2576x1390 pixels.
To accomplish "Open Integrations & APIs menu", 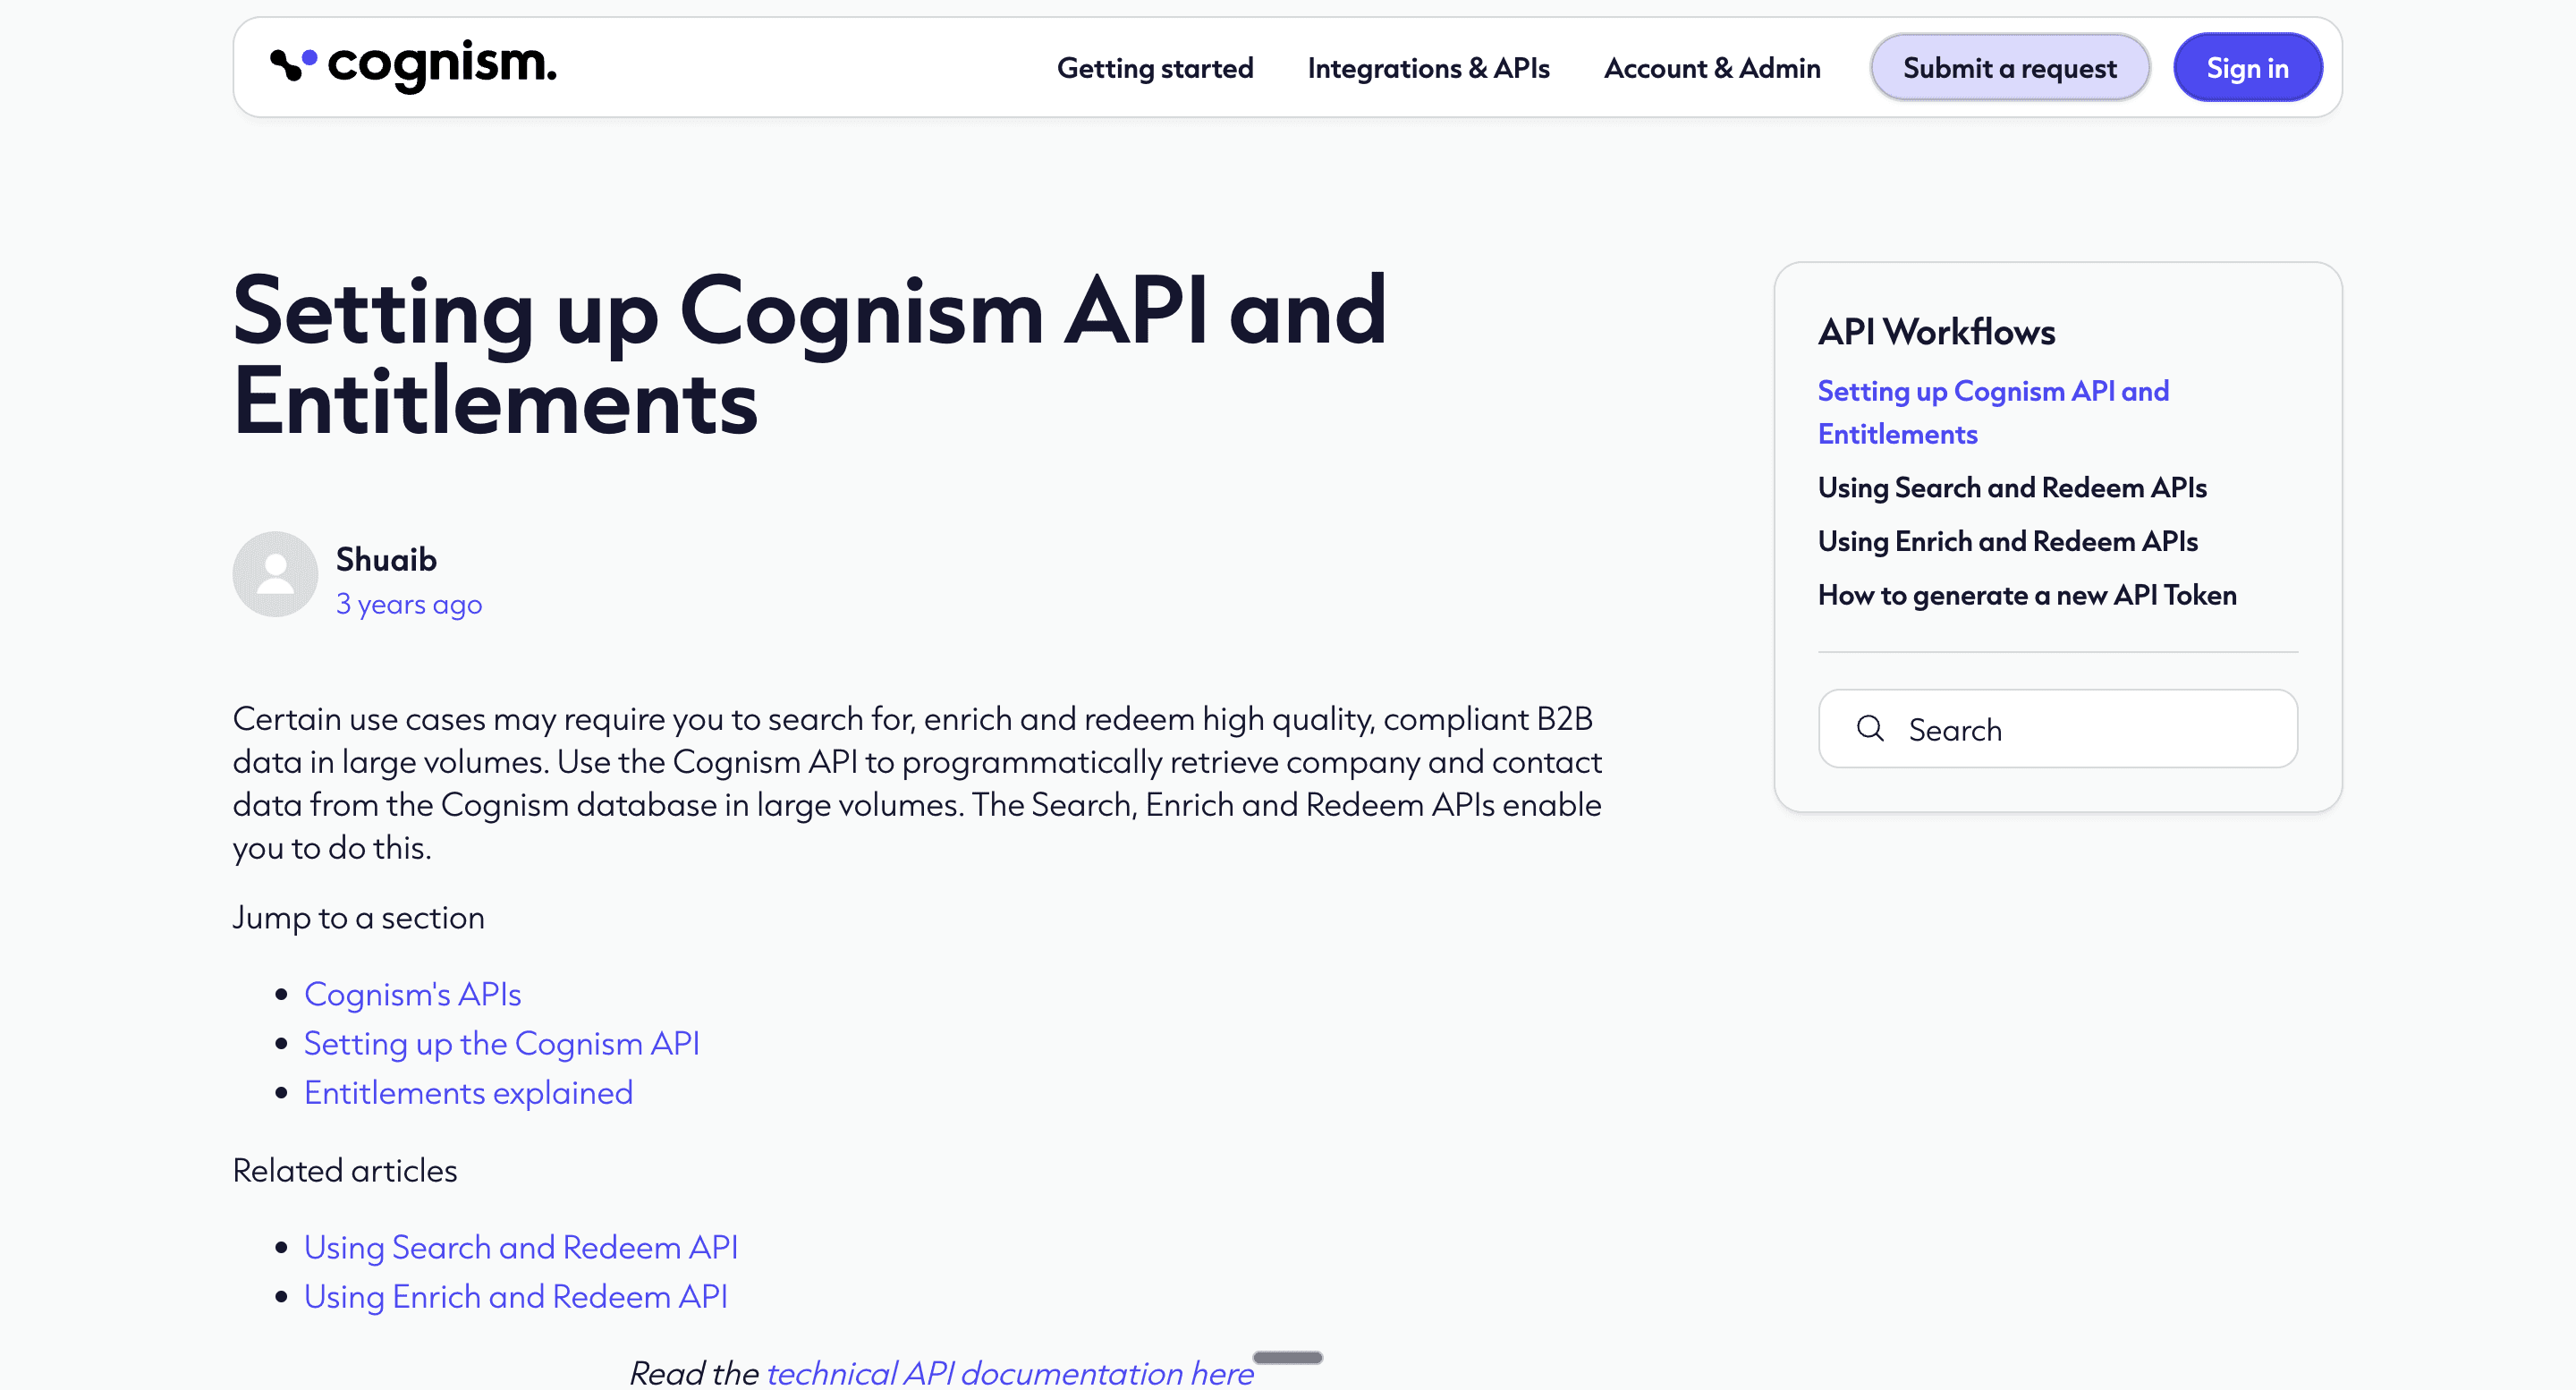I will tap(1427, 68).
